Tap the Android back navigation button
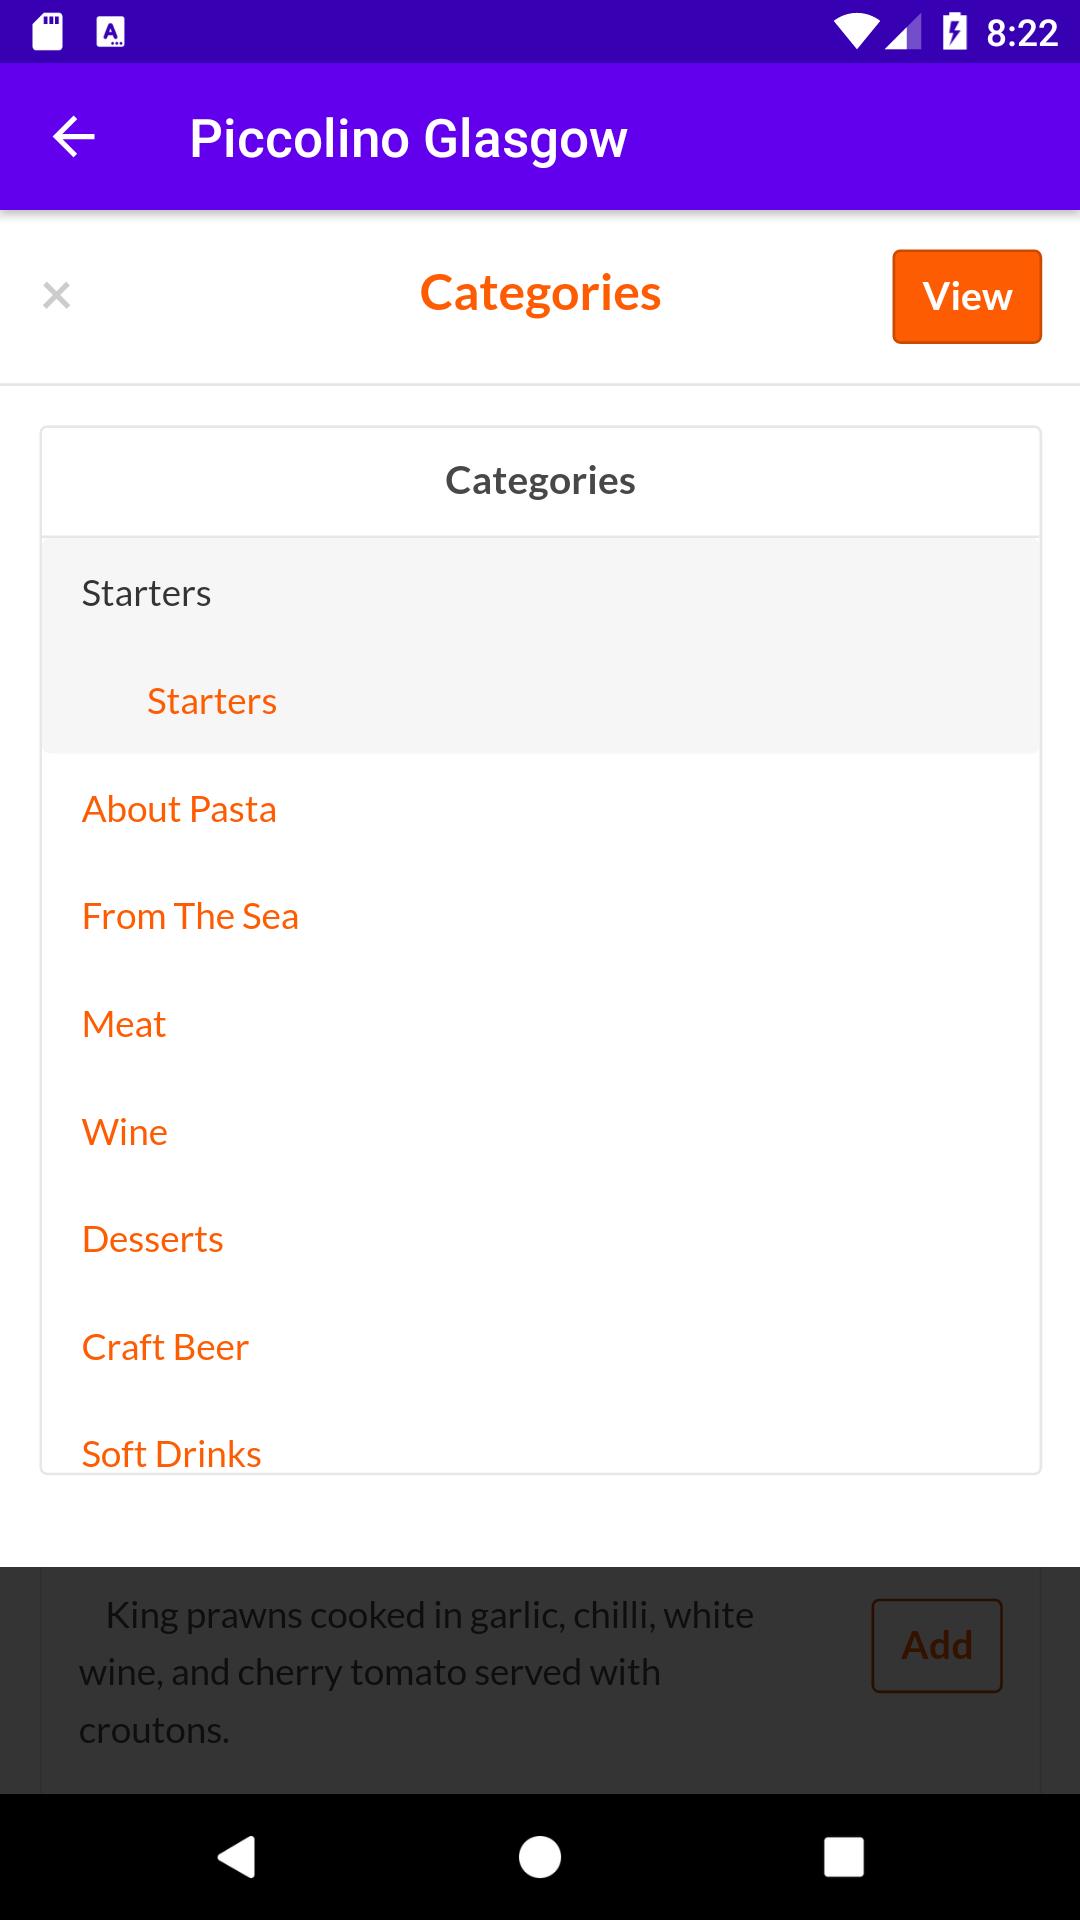Viewport: 1080px width, 1920px height. pos(237,1857)
